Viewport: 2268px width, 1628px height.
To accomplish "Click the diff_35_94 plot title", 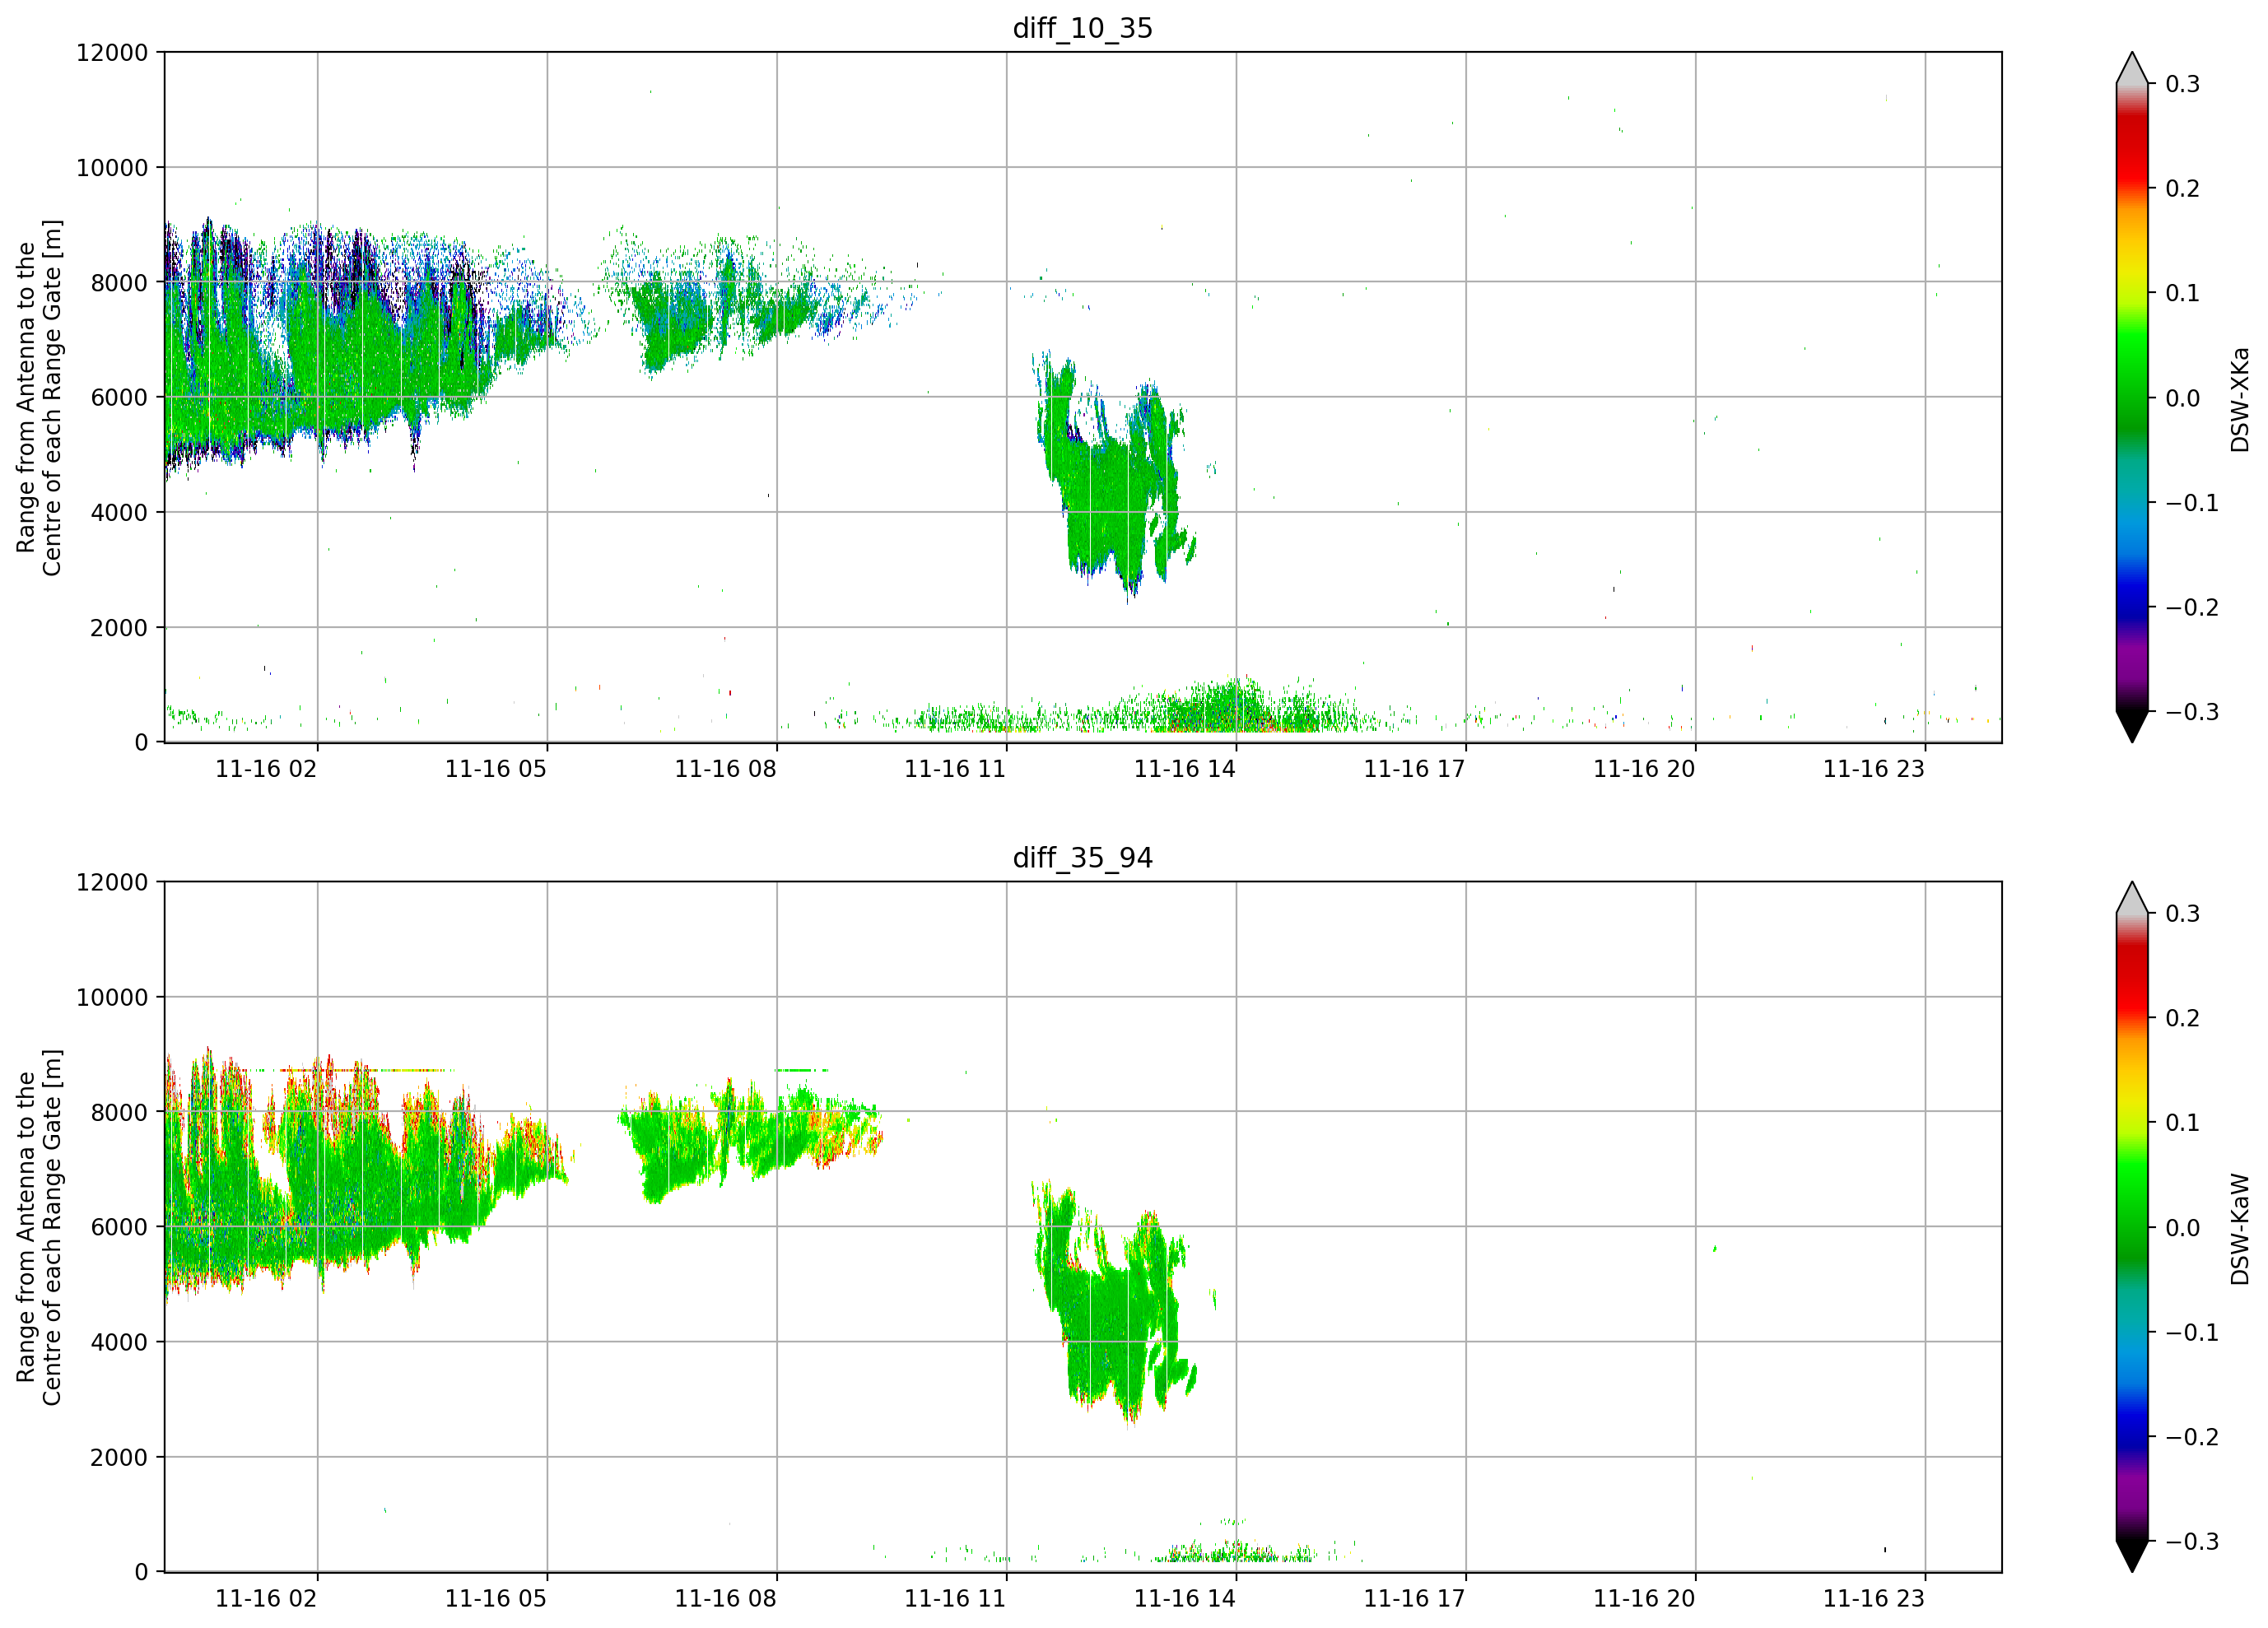I will pyautogui.click(x=1083, y=858).
